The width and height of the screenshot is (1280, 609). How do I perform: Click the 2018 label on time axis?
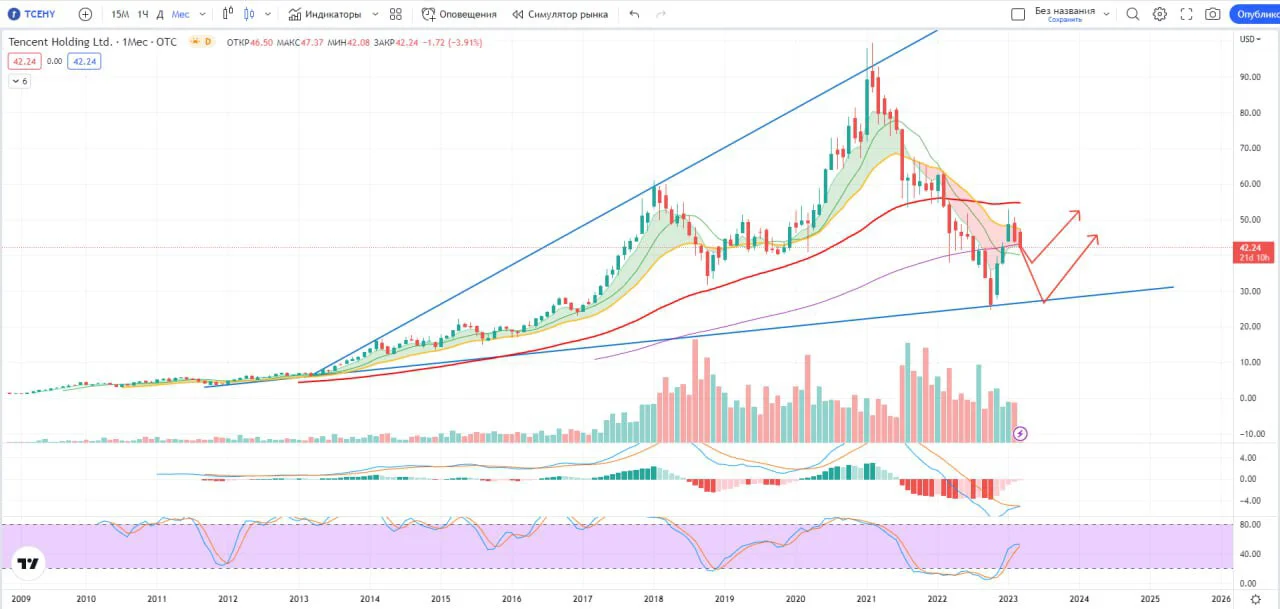[653, 599]
